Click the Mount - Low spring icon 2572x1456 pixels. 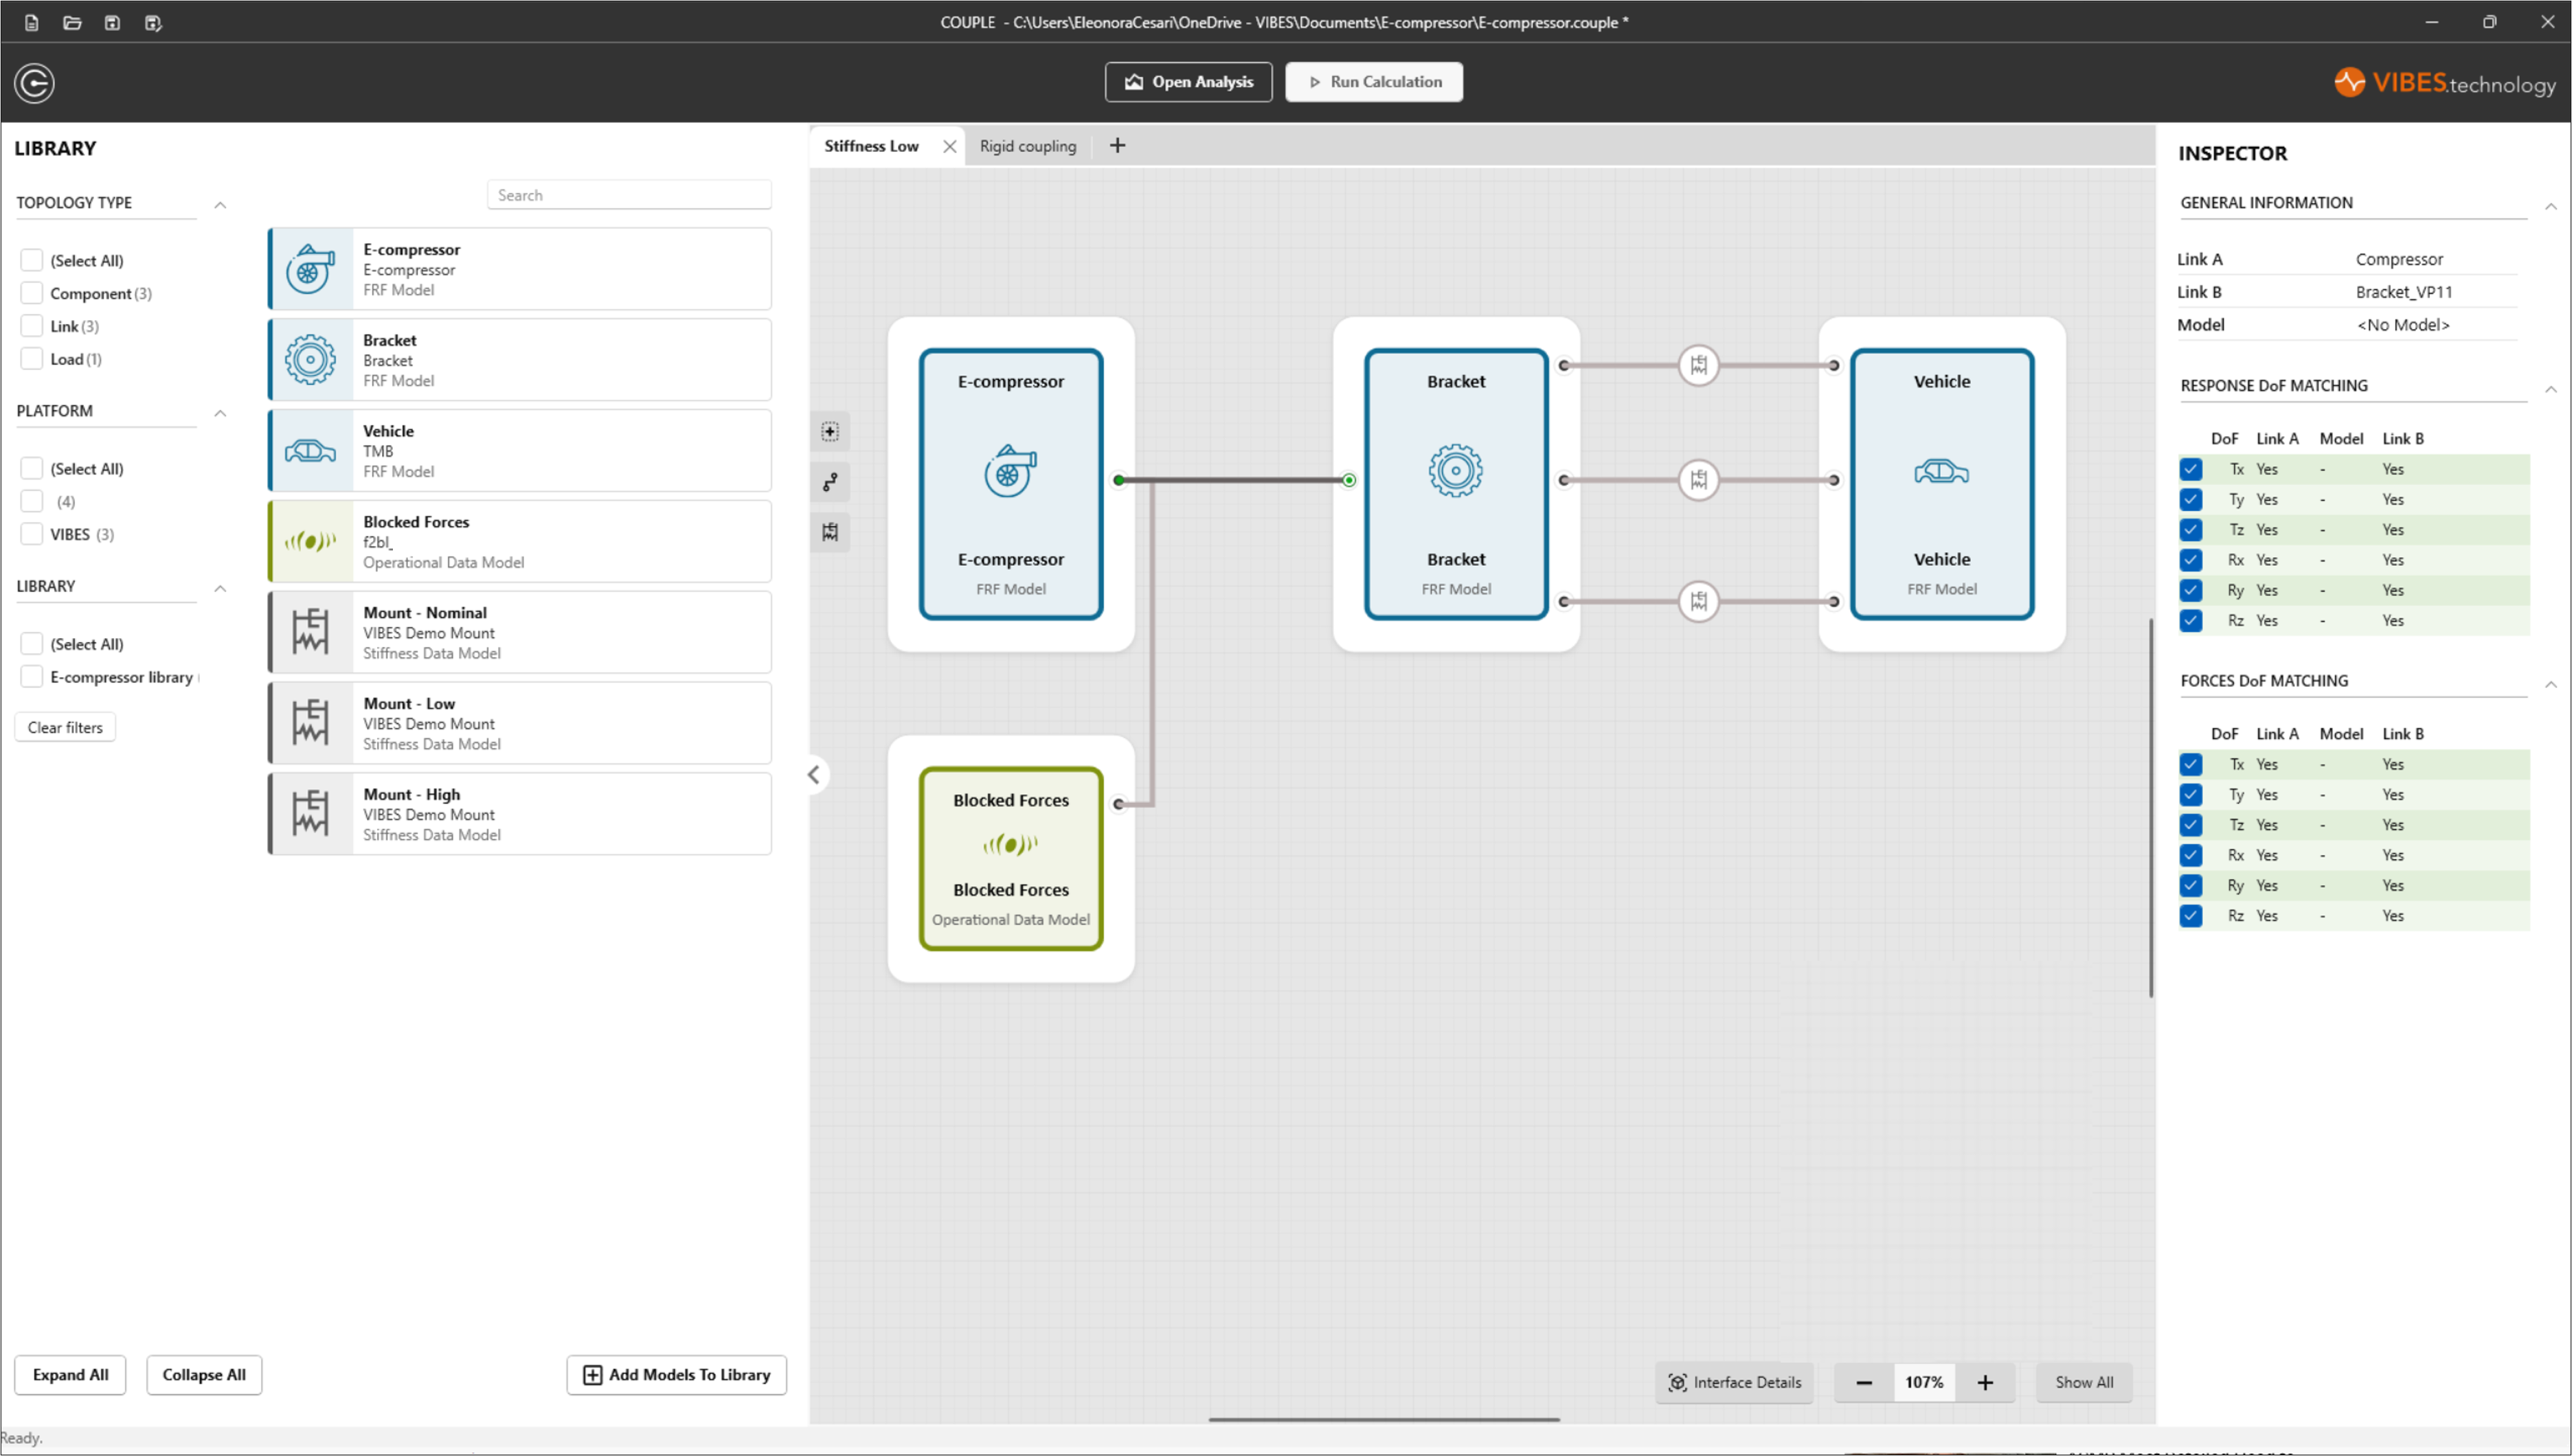[x=311, y=723]
